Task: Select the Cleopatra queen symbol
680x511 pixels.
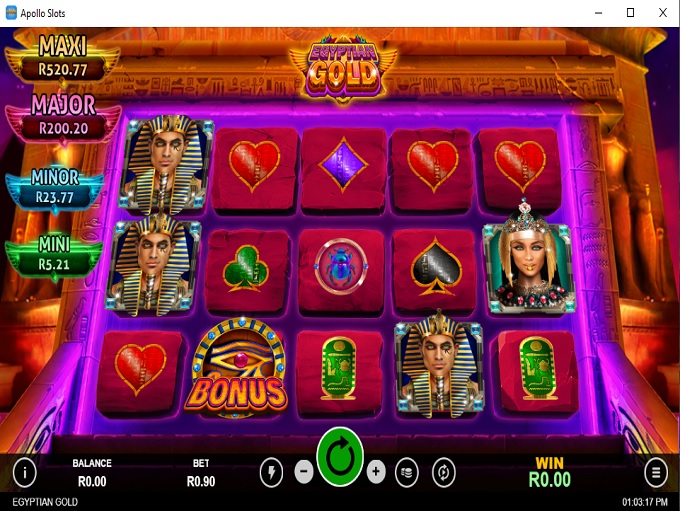Action: click(x=529, y=258)
